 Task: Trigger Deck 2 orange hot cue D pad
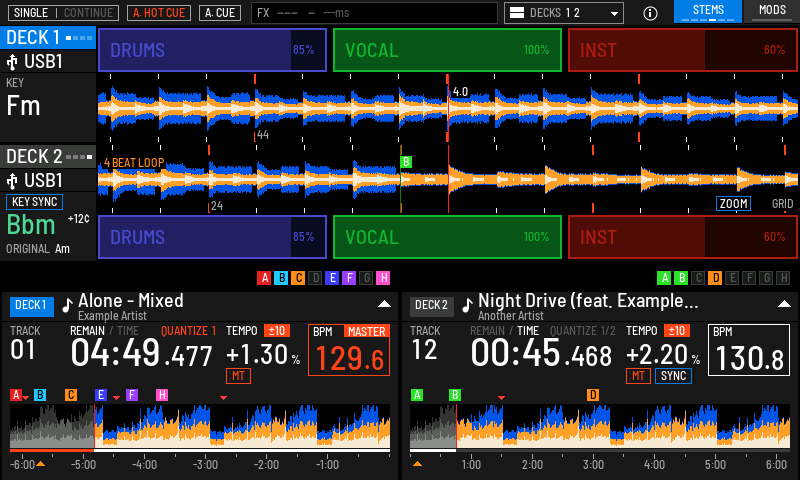[715, 278]
